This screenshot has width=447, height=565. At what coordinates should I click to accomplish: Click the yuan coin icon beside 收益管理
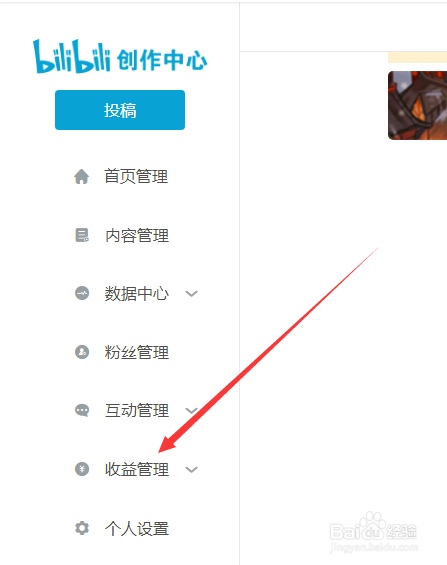82,469
